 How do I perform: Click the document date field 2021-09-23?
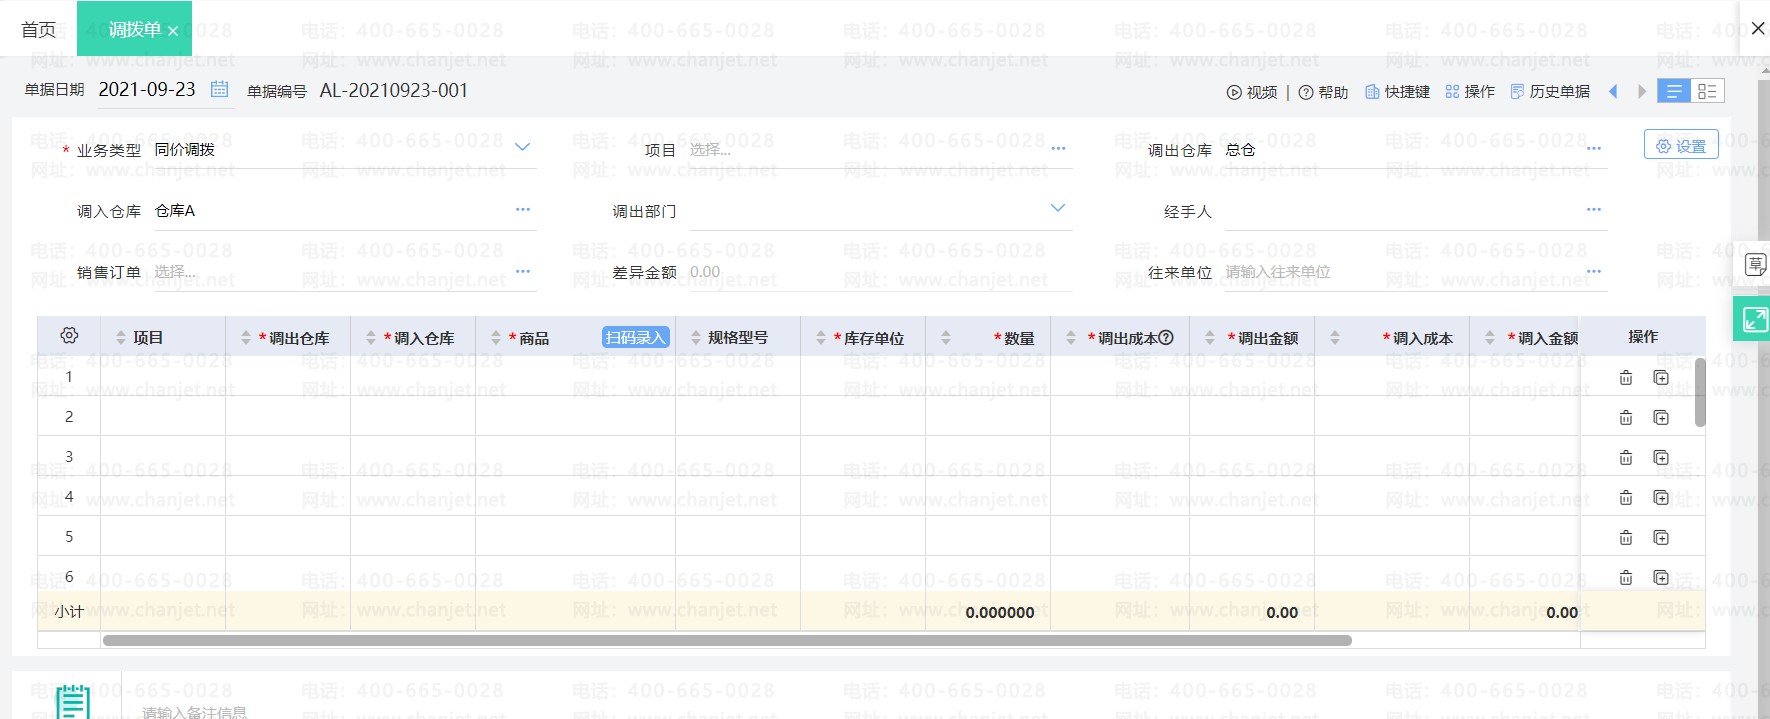147,89
